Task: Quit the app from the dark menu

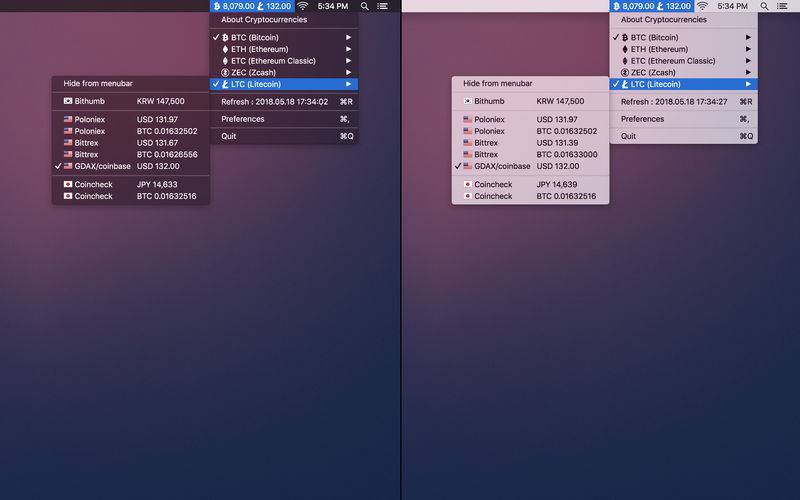Action: 284,136
